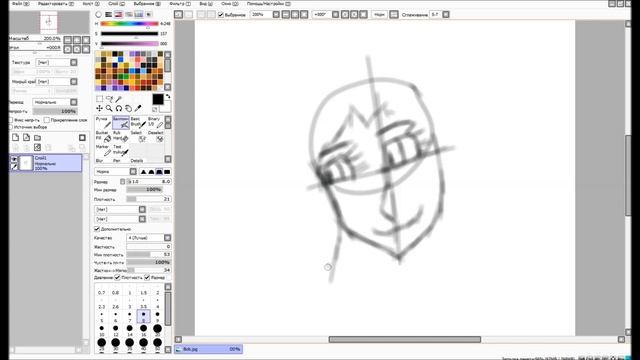Toggle the transparent color swatch switch
640x360 pixels.
tap(155, 109)
